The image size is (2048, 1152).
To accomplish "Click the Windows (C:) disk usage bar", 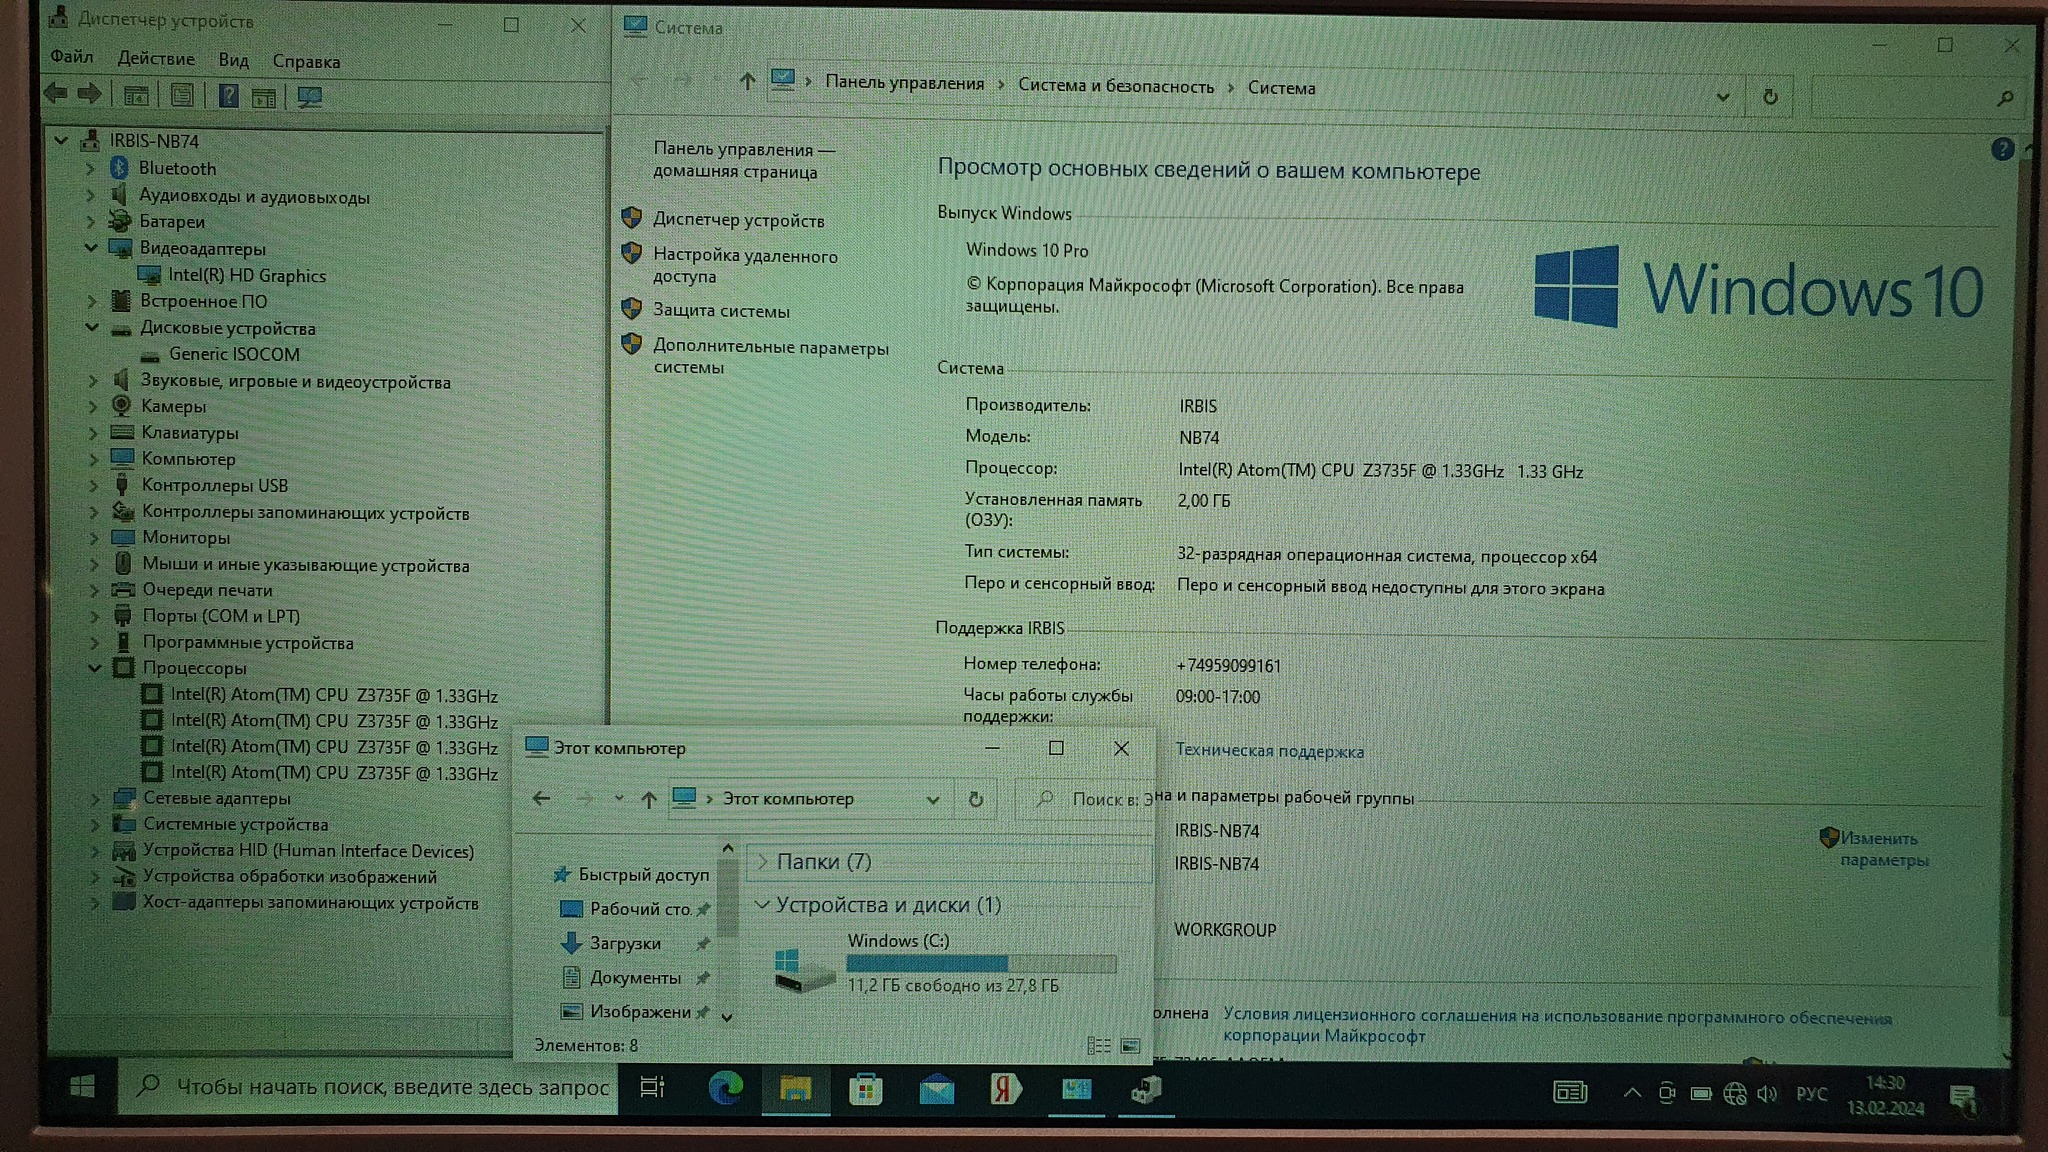I will pos(980,963).
